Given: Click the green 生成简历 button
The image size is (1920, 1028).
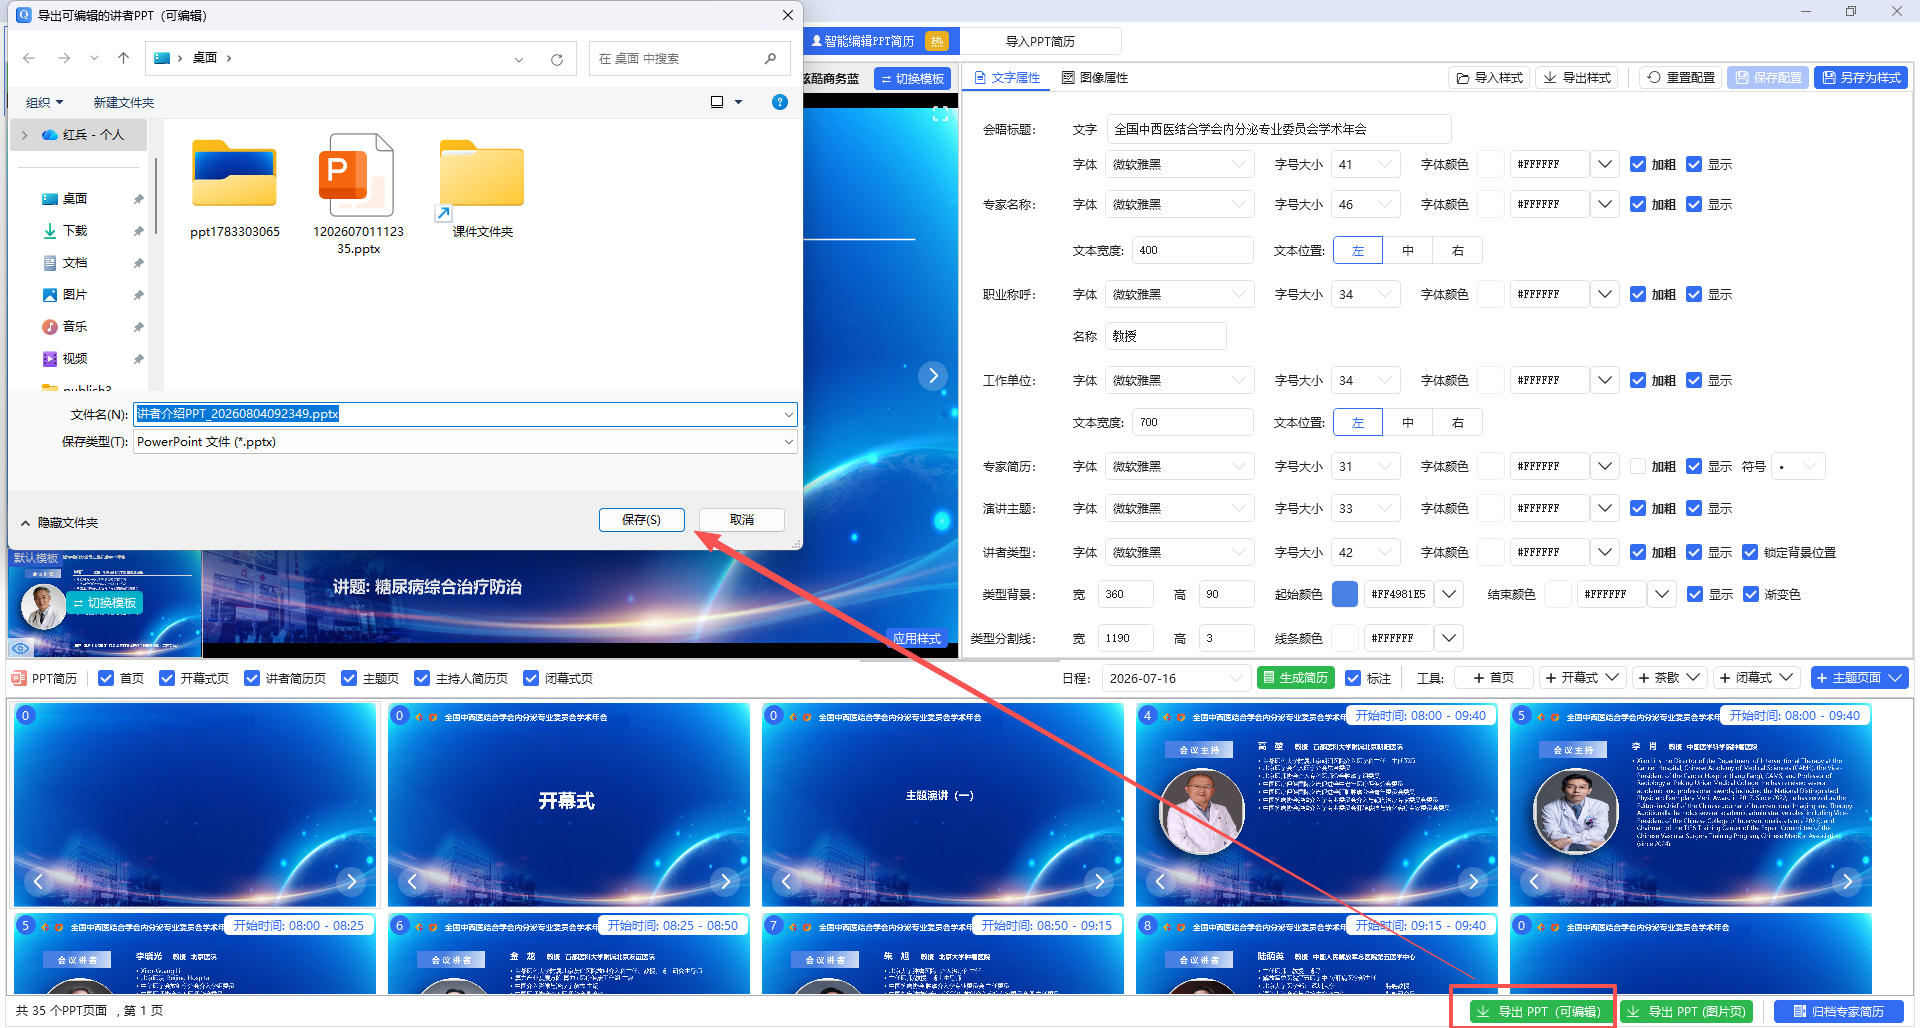Looking at the screenshot, I should [x=1296, y=678].
